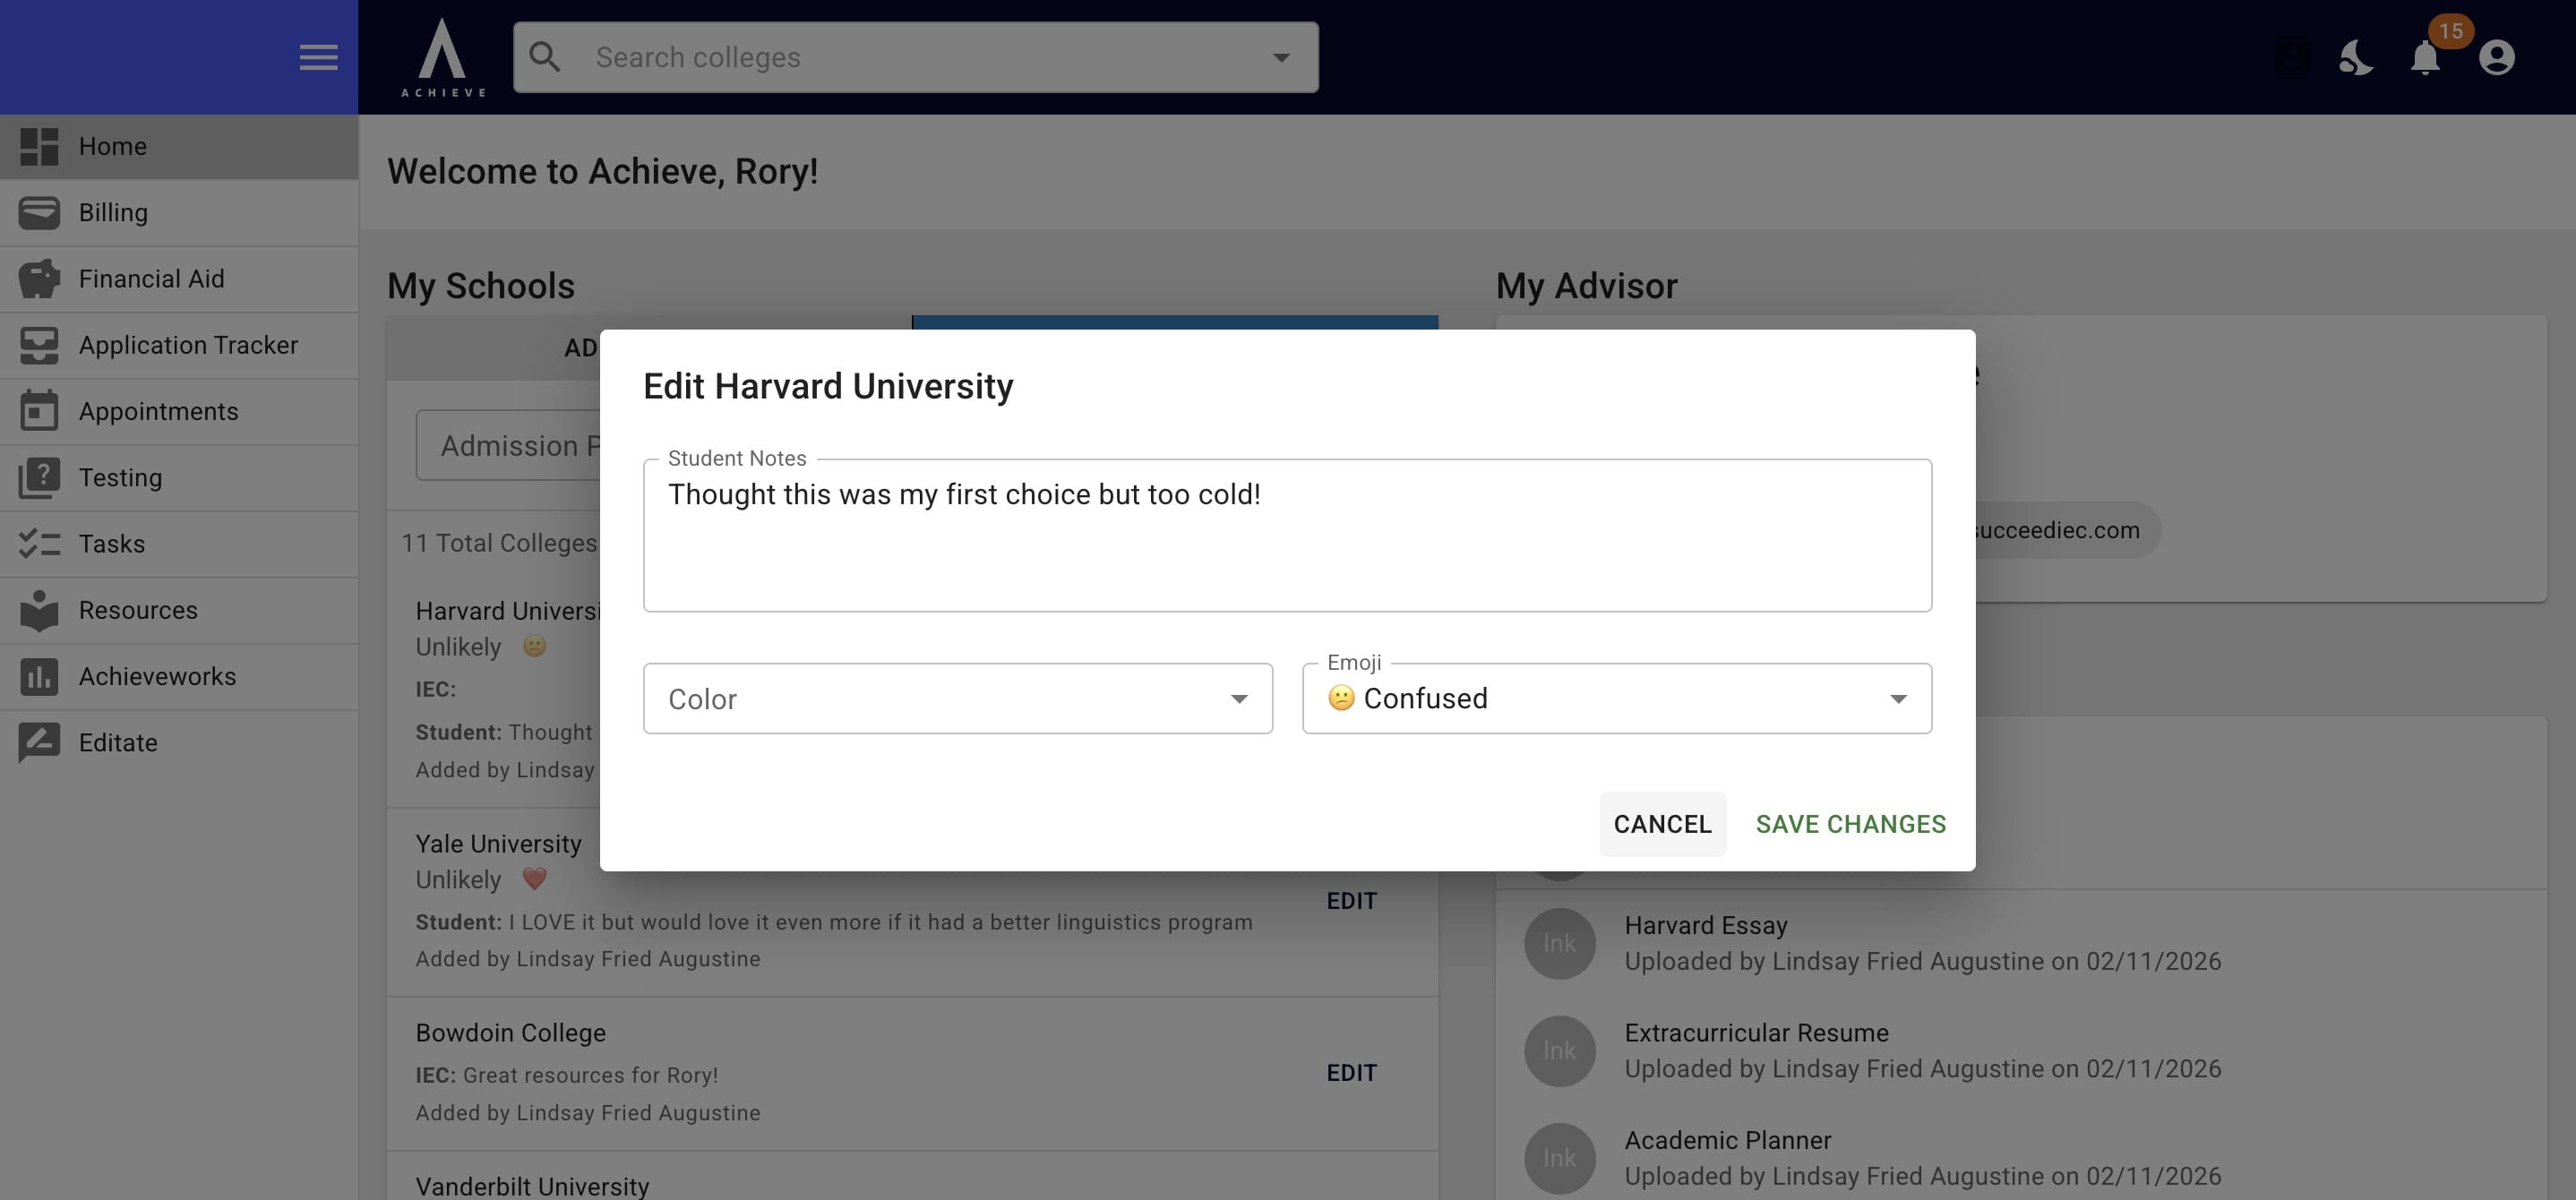Click the Academic Planner link avatar
This screenshot has height=1200, width=2576.
(x=1559, y=1158)
